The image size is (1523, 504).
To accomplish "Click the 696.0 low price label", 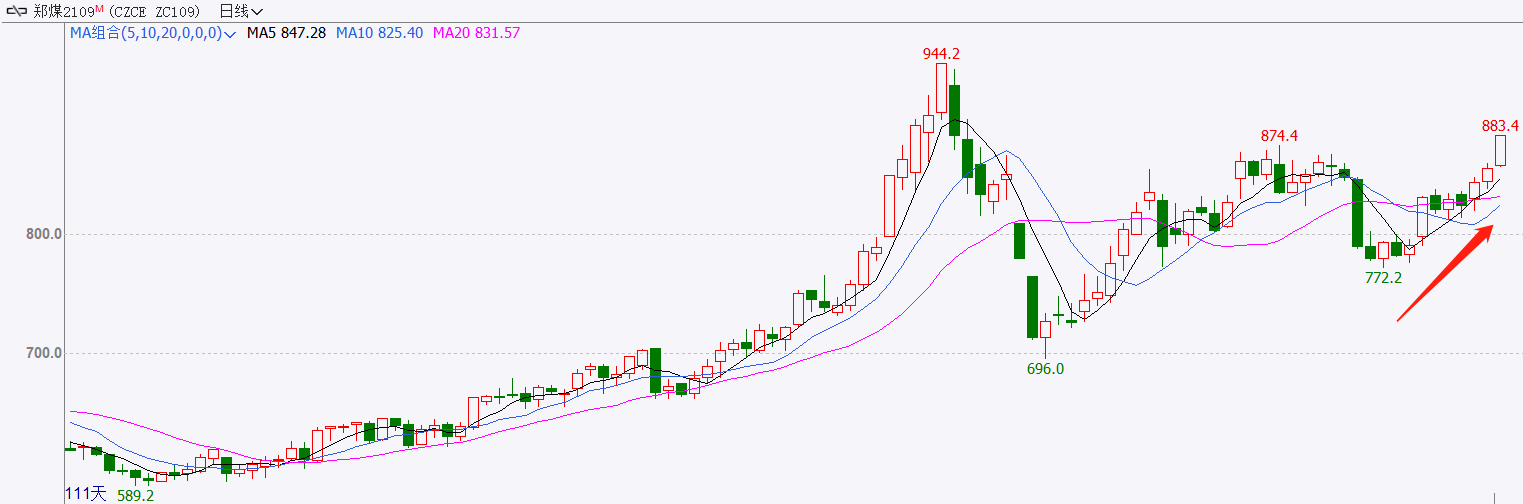I will [x=1046, y=368].
